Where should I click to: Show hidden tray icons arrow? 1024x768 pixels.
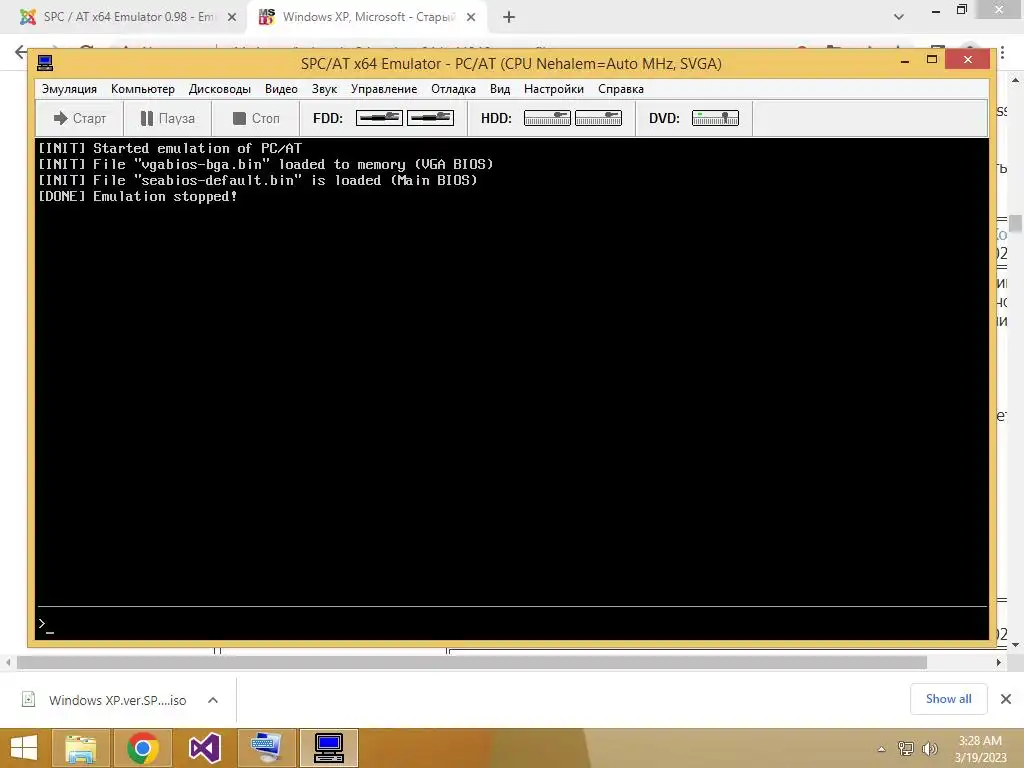pyautogui.click(x=882, y=749)
